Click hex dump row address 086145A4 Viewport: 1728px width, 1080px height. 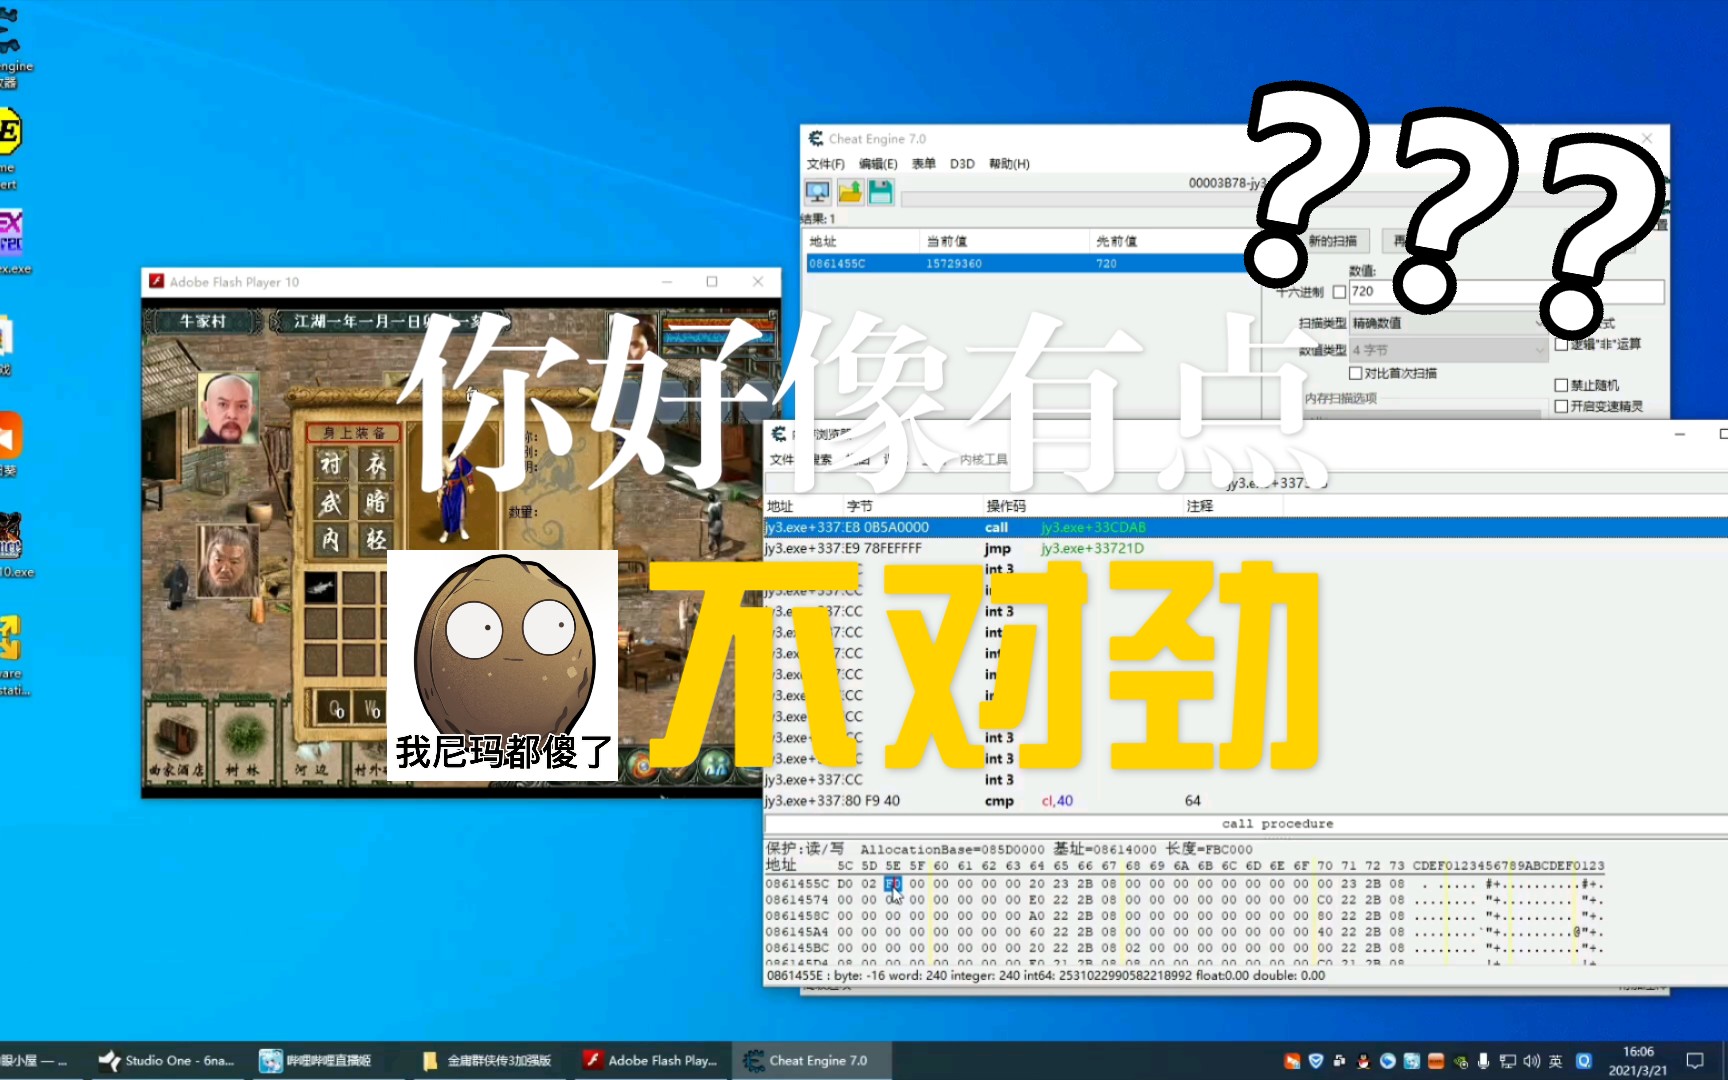797,932
